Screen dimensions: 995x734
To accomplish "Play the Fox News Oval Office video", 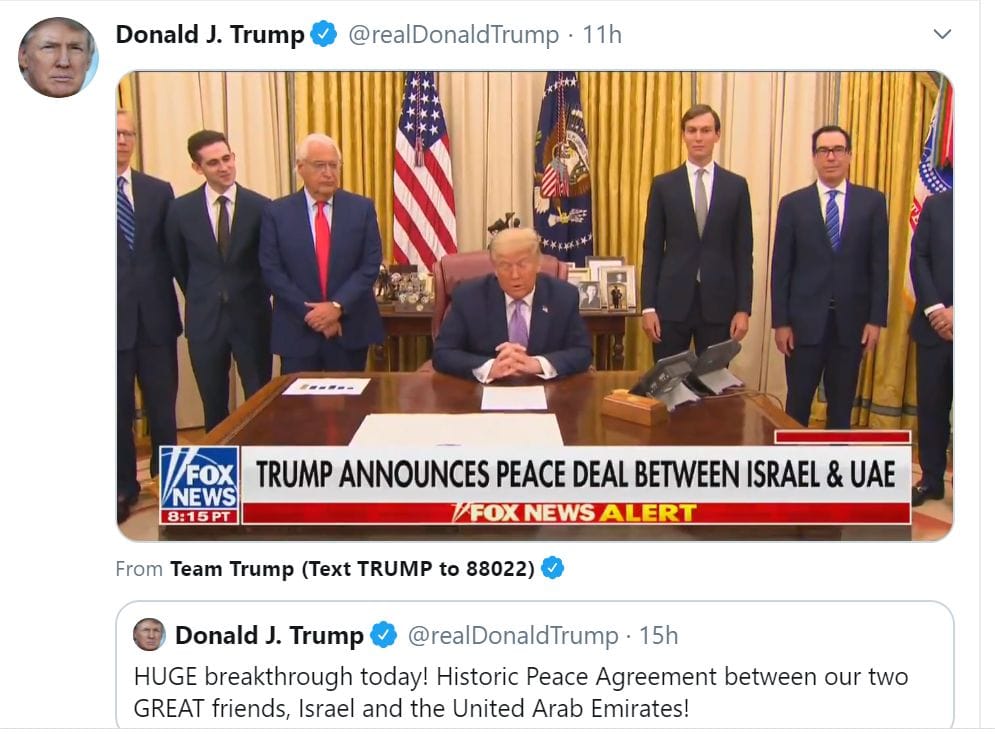I will point(535,306).
